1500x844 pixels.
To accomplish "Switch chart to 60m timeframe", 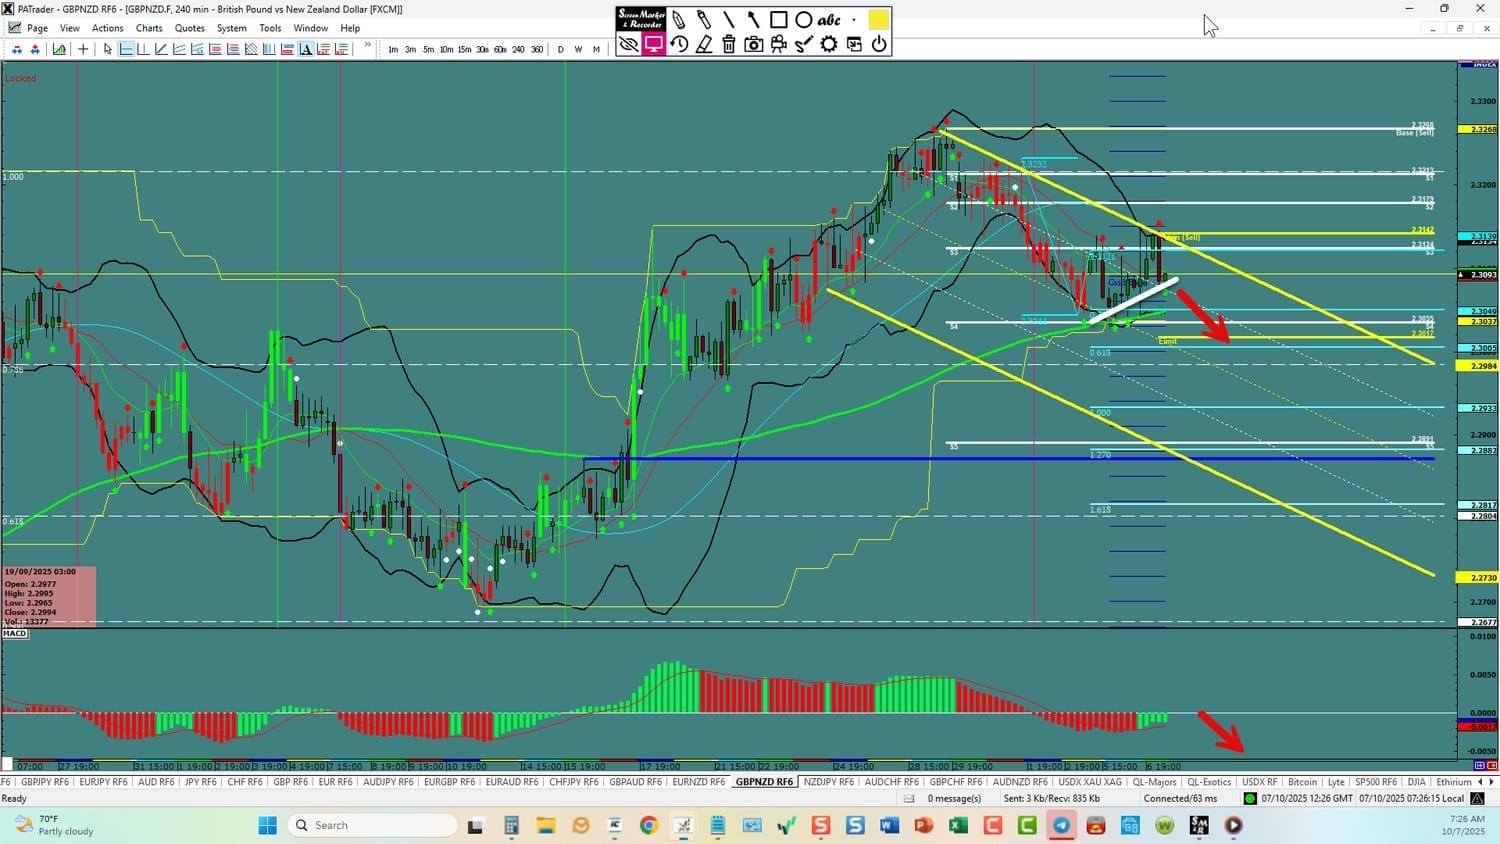I will [500, 49].
